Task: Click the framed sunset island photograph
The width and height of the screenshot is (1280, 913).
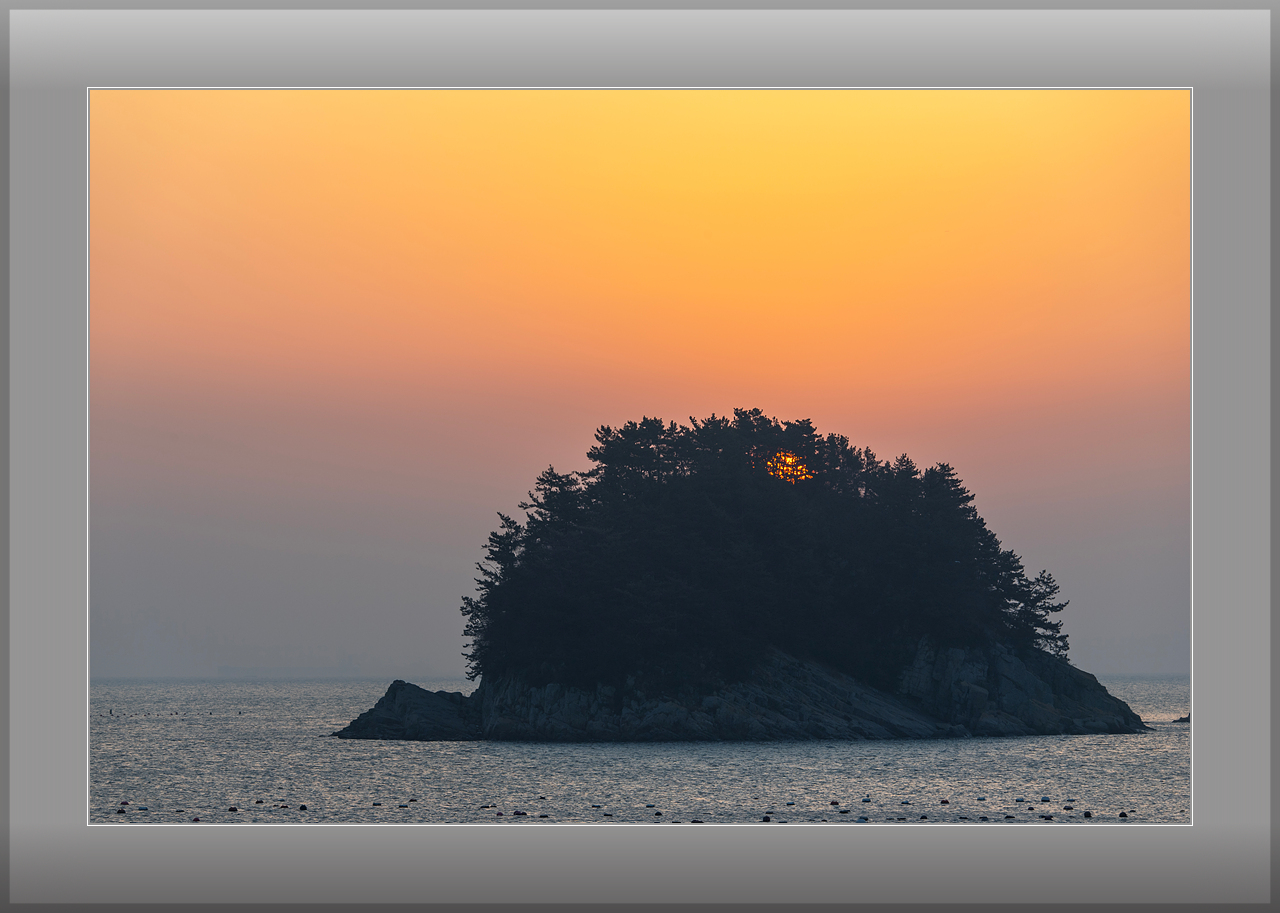Action: tap(640, 456)
